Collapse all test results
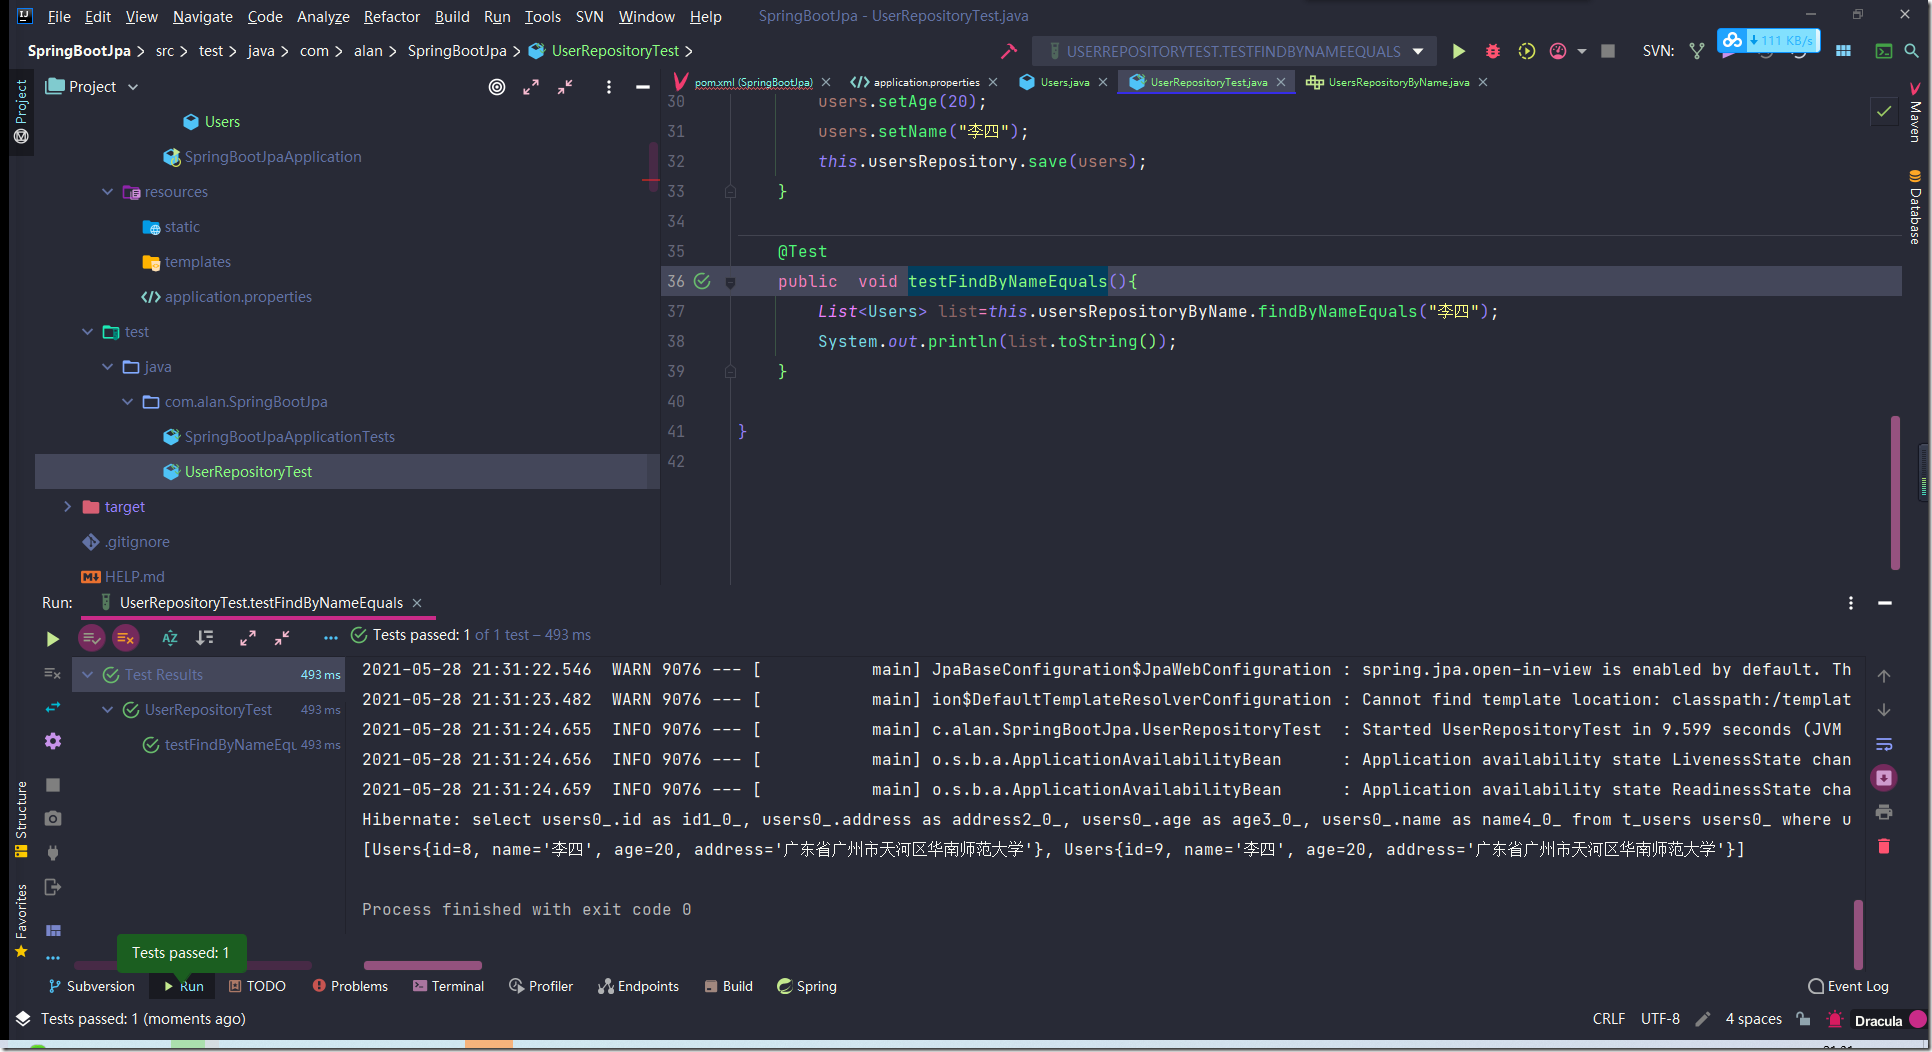This screenshot has height=1052, width=1932. (282, 637)
